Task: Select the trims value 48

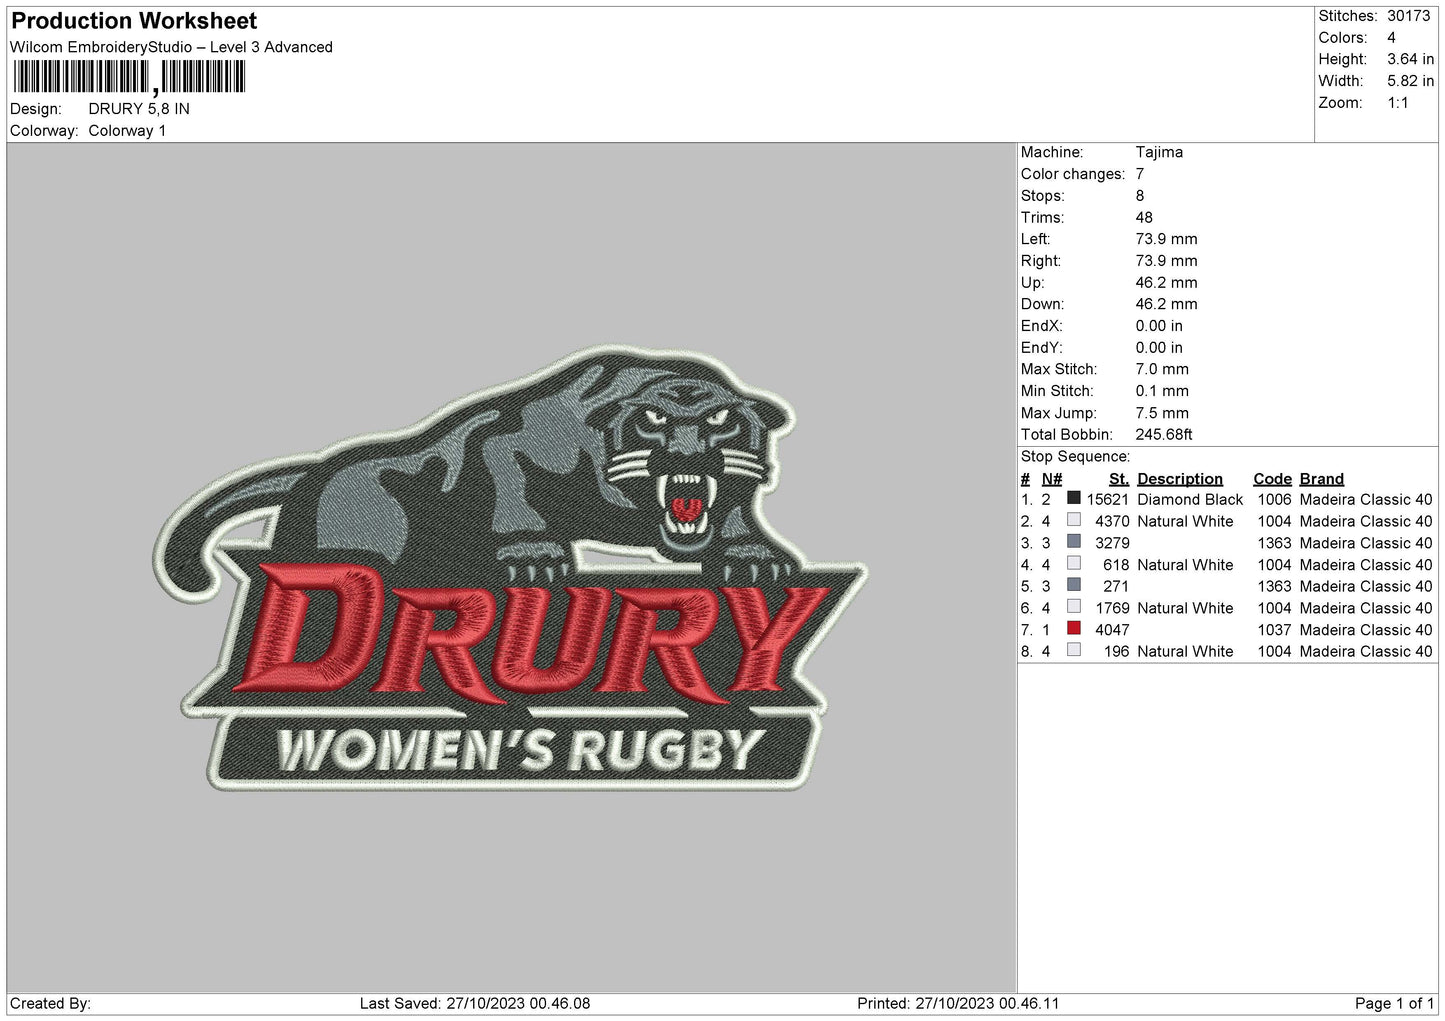Action: pyautogui.click(x=1144, y=217)
